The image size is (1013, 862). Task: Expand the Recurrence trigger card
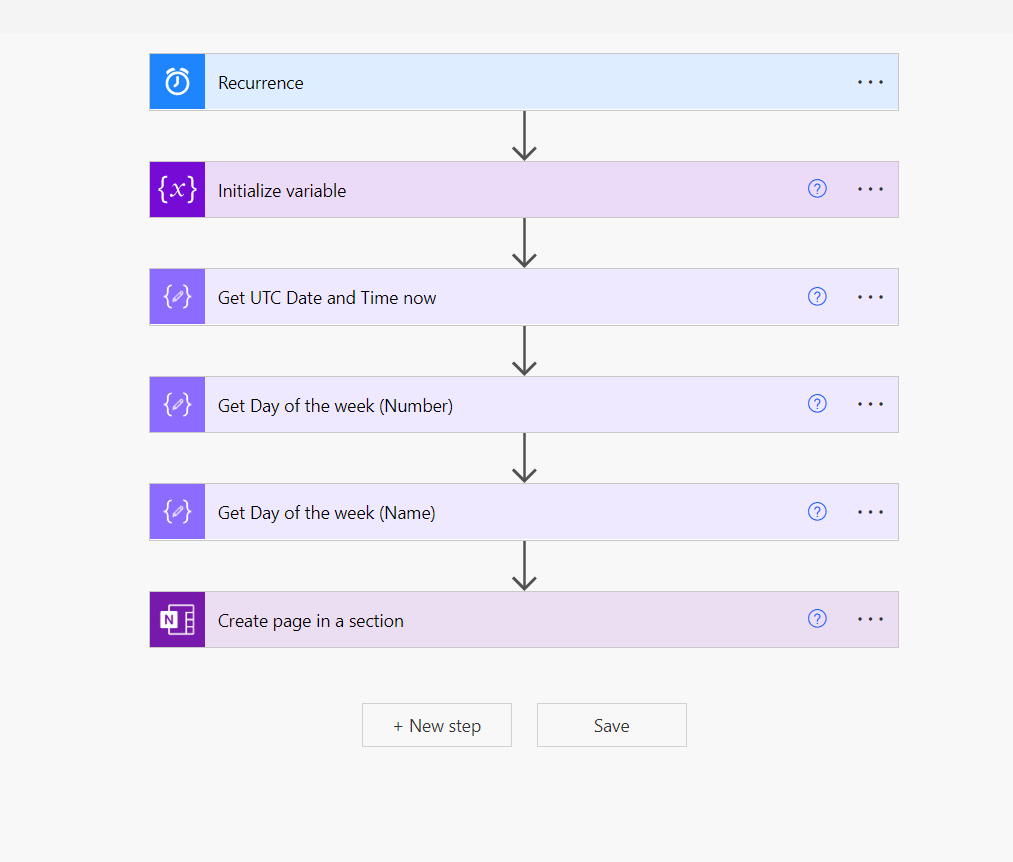pyautogui.click(x=500, y=82)
